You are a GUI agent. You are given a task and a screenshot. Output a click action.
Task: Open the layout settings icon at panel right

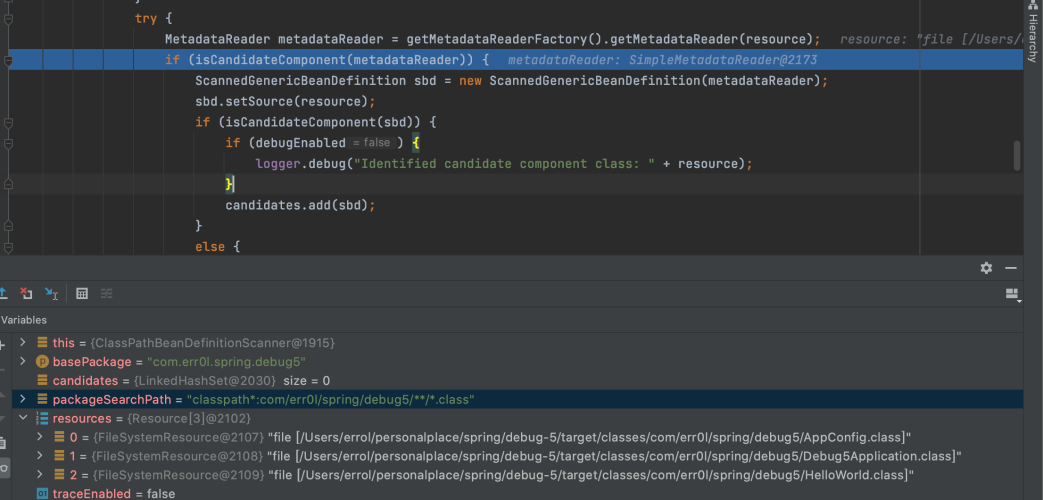(1011, 294)
